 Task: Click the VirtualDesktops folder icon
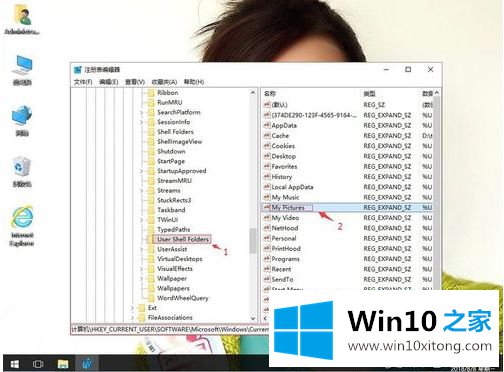click(151, 259)
